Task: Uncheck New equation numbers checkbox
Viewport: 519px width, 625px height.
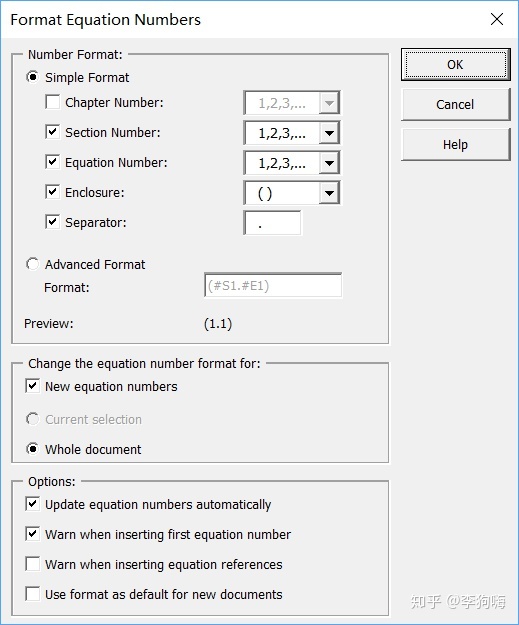Action: tap(33, 386)
